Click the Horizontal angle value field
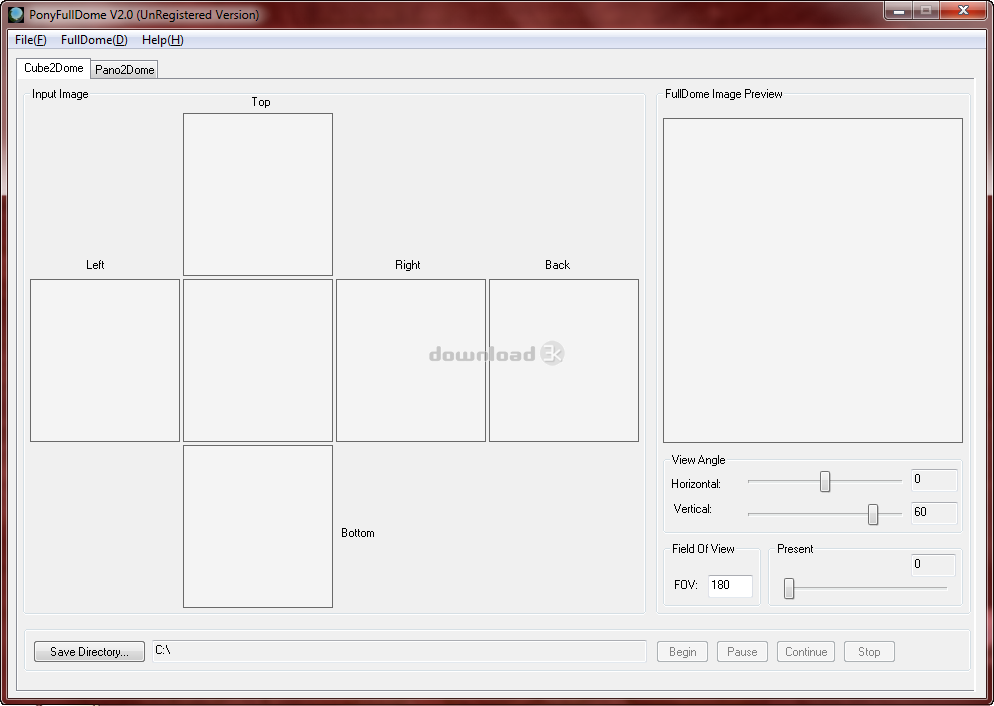The width and height of the screenshot is (994, 706). [934, 480]
